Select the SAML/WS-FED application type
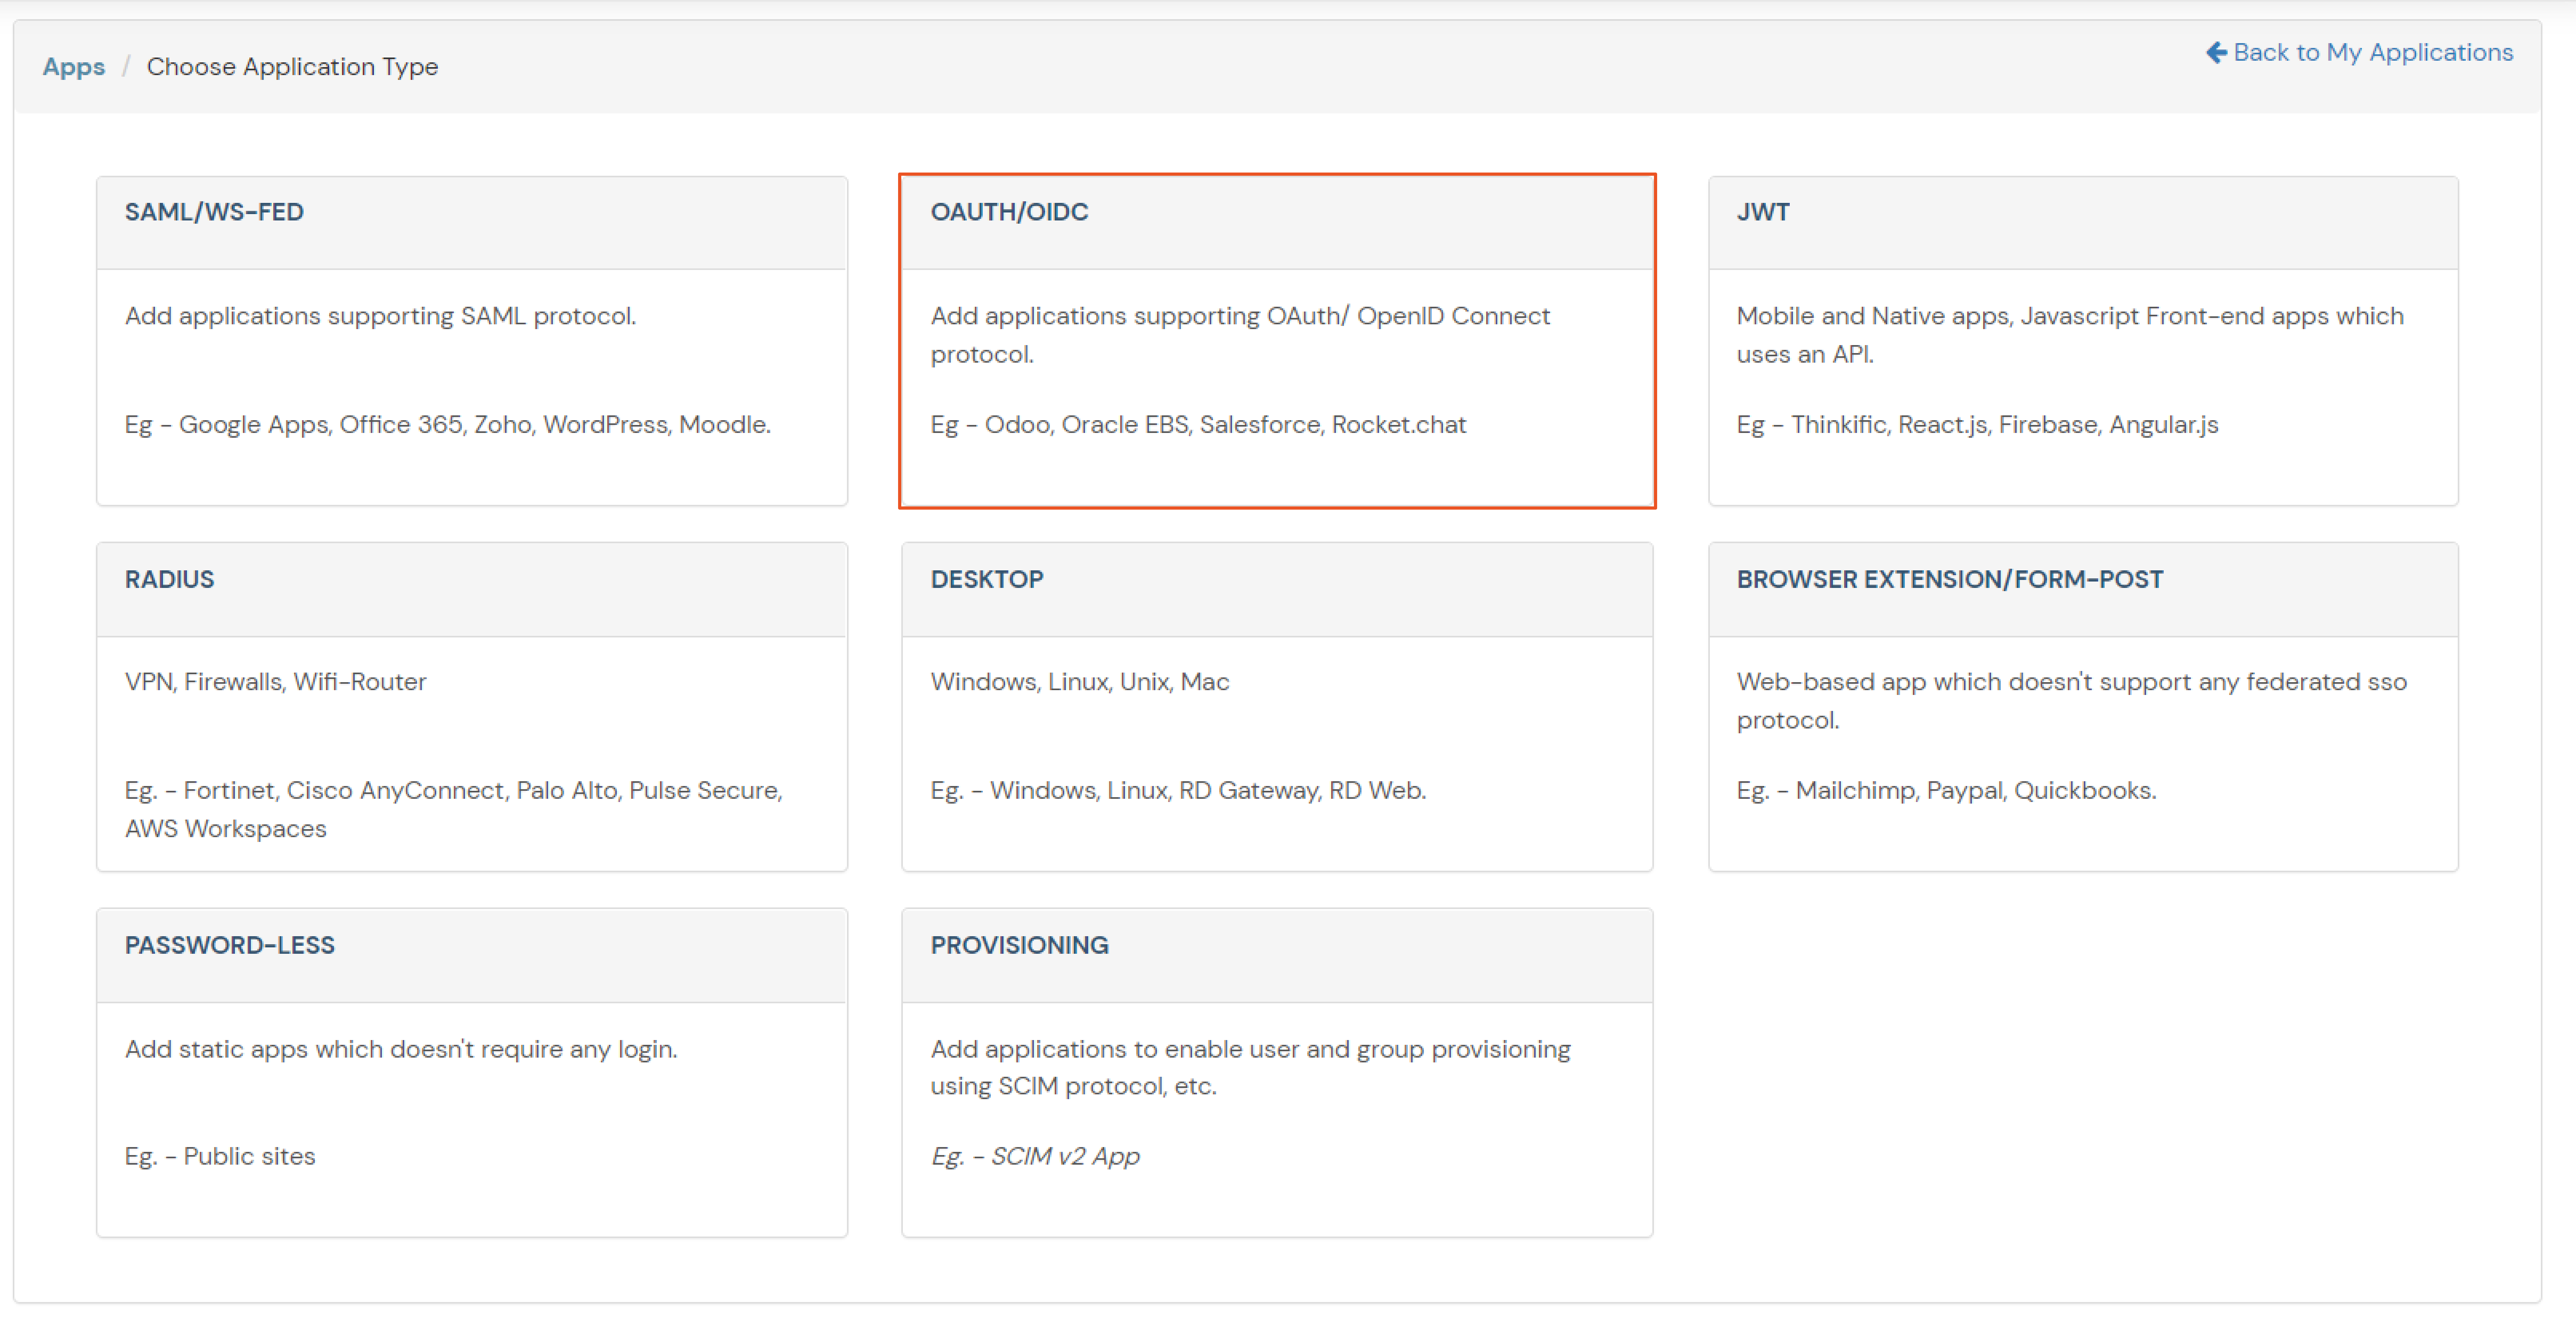2576x1326 pixels. pos(471,340)
